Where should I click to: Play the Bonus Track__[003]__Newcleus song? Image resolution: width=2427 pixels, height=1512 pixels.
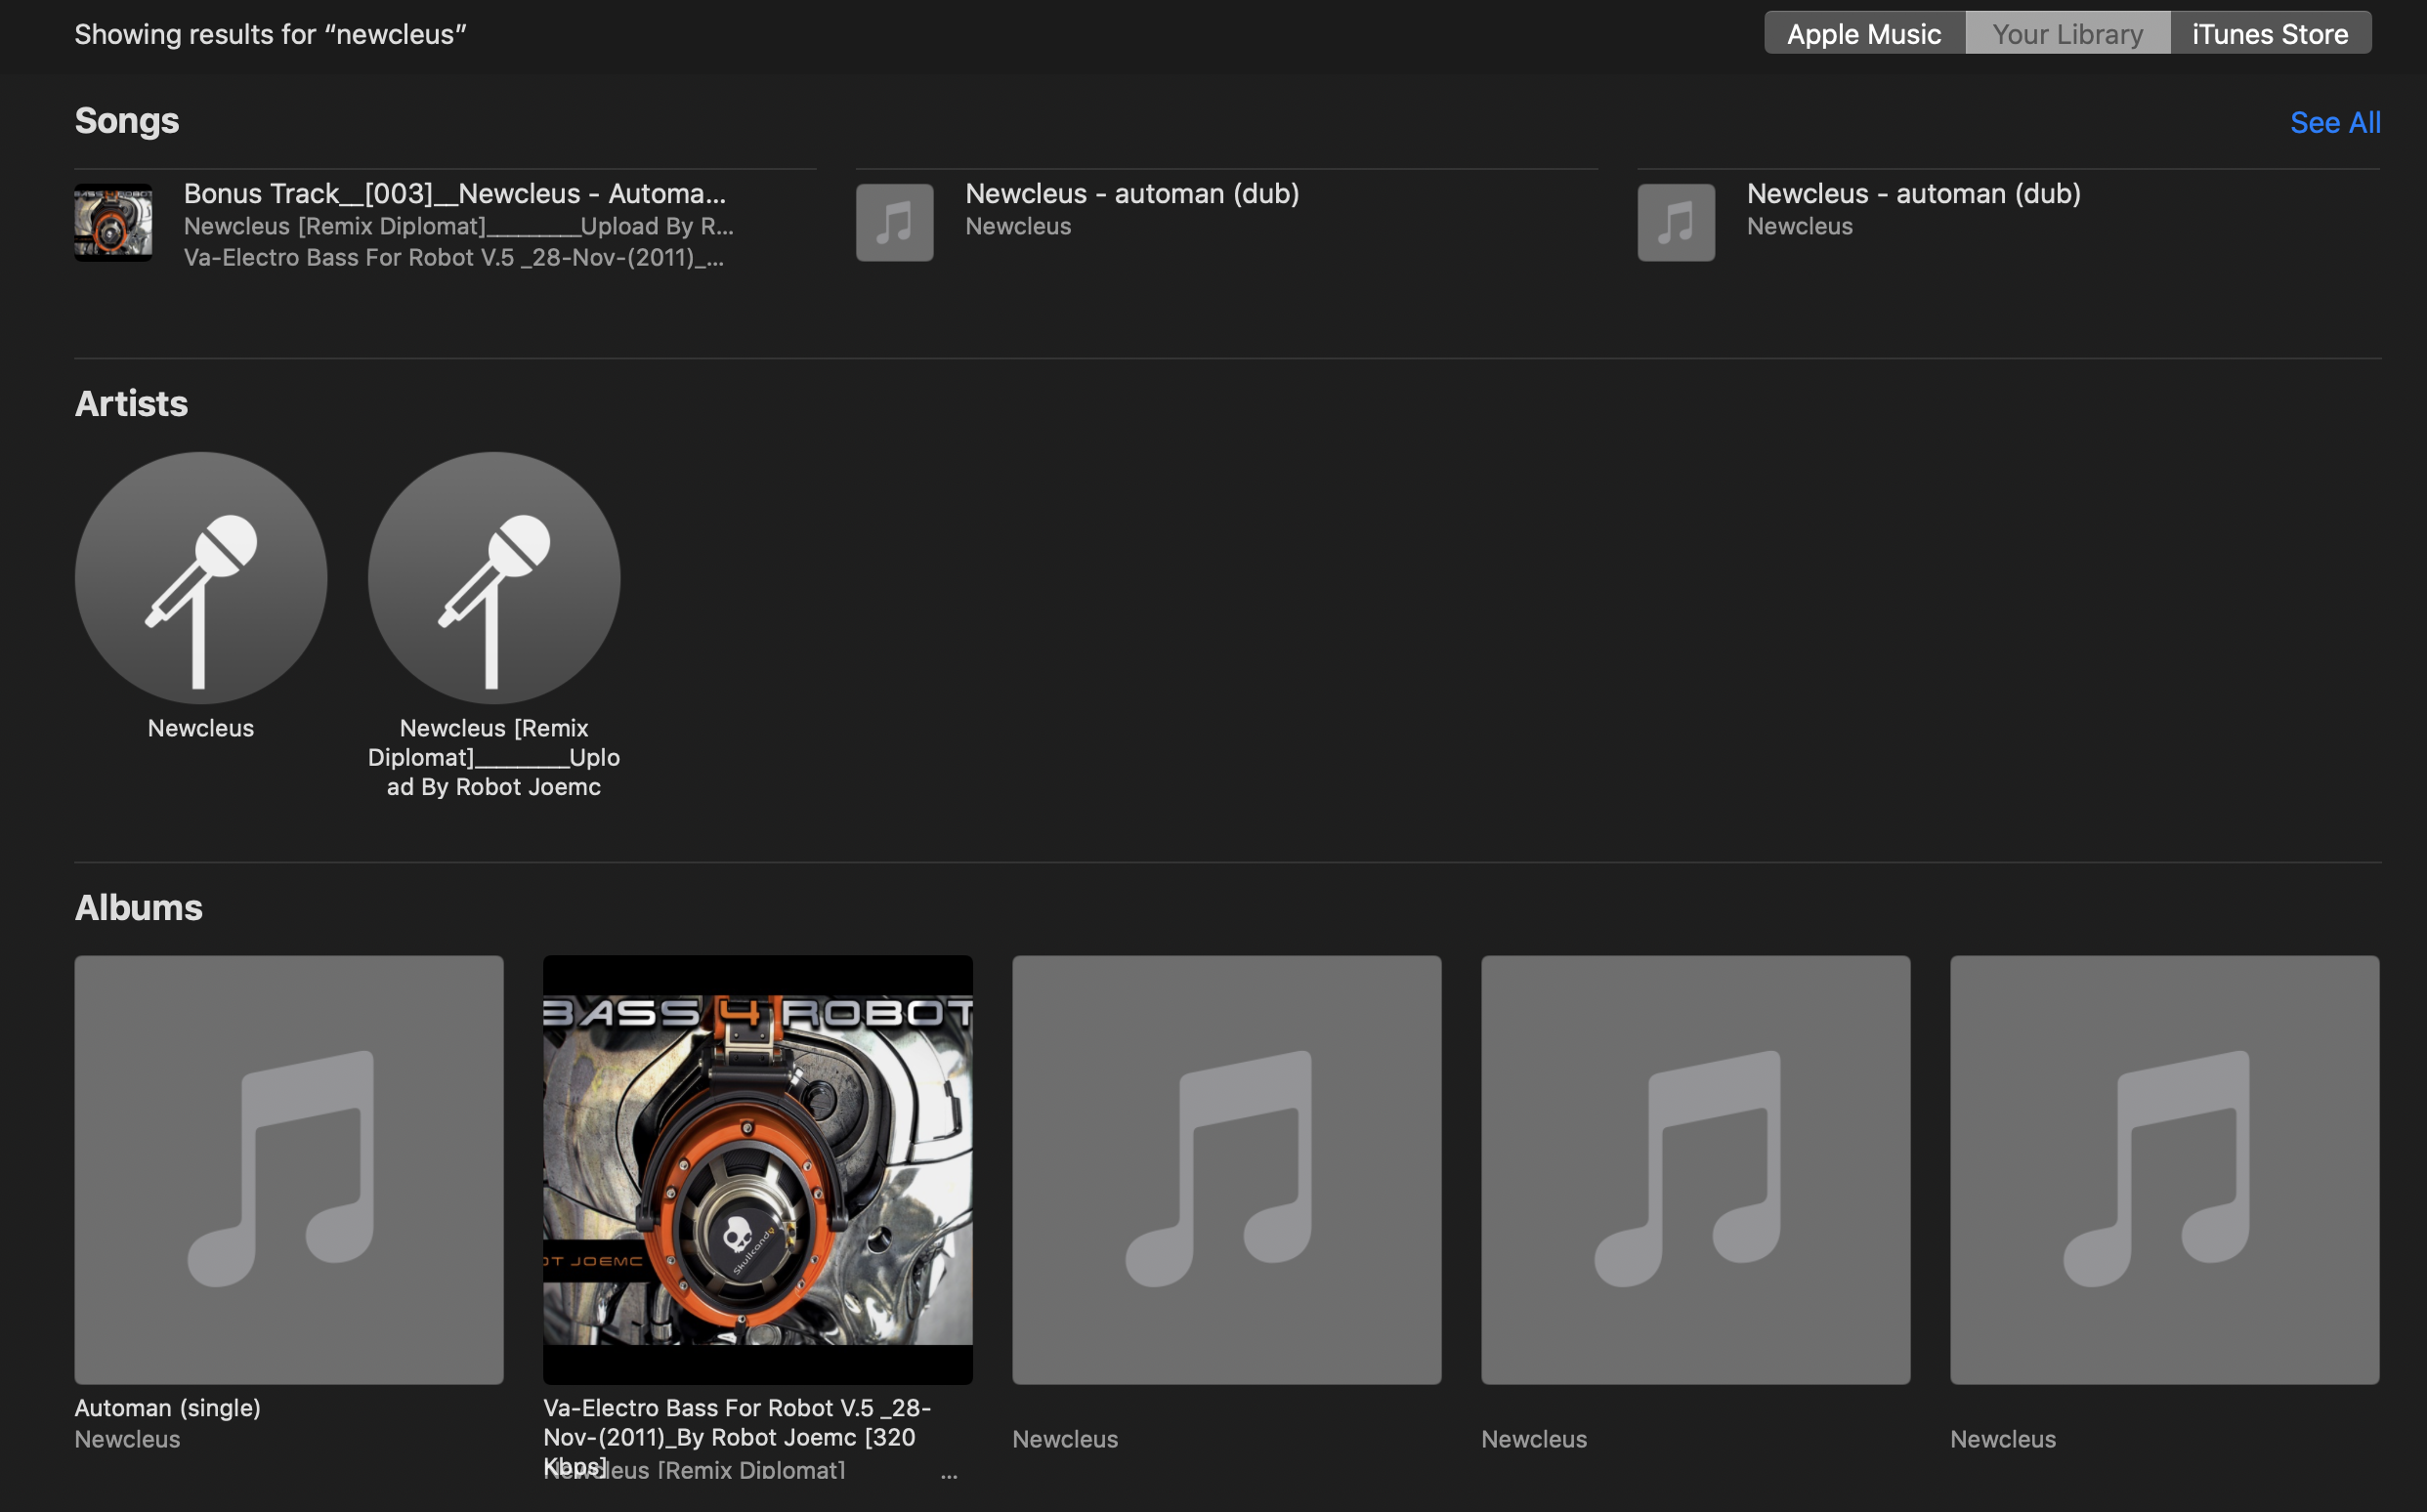coord(454,193)
